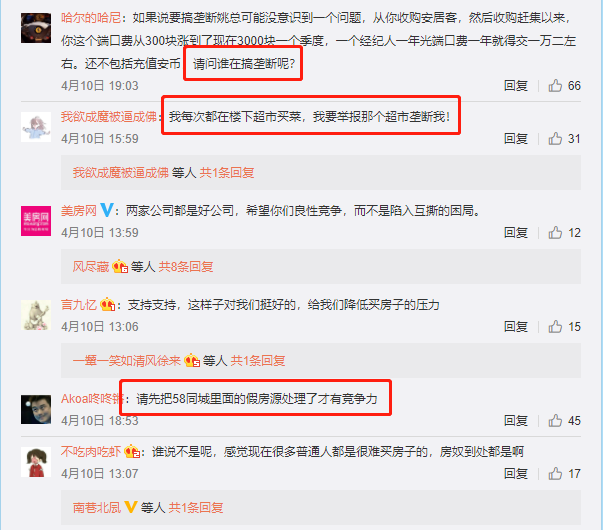Viewport: 603px width, 530px height.
Task: Click the crown badge next to 言九亿
Action: 107,305
